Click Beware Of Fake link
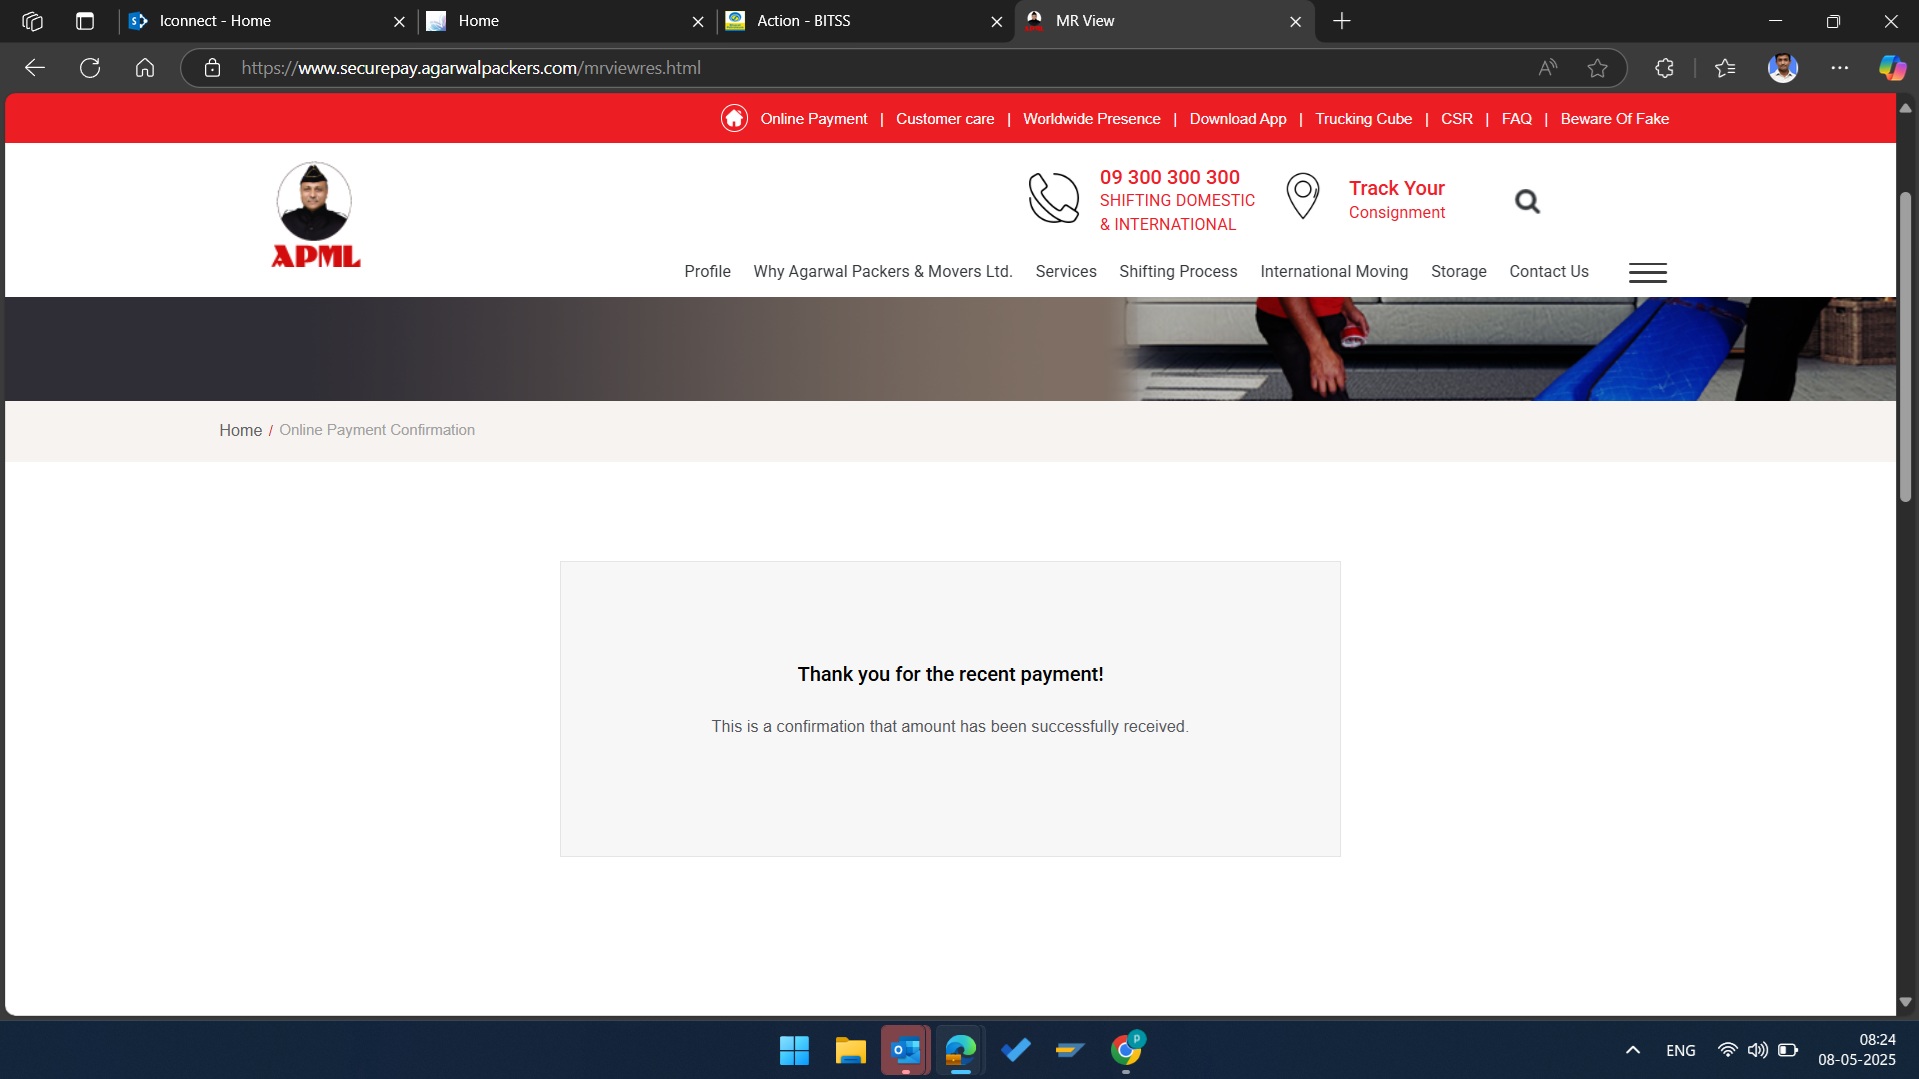The height and width of the screenshot is (1079, 1919). click(x=1614, y=118)
